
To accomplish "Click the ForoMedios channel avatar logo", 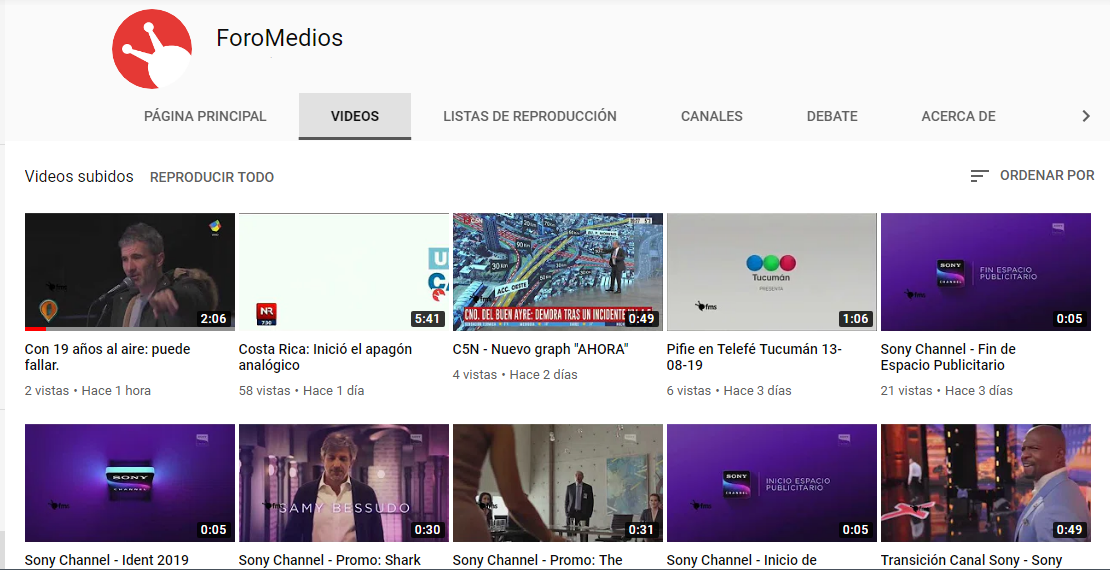I will pyautogui.click(x=151, y=49).
